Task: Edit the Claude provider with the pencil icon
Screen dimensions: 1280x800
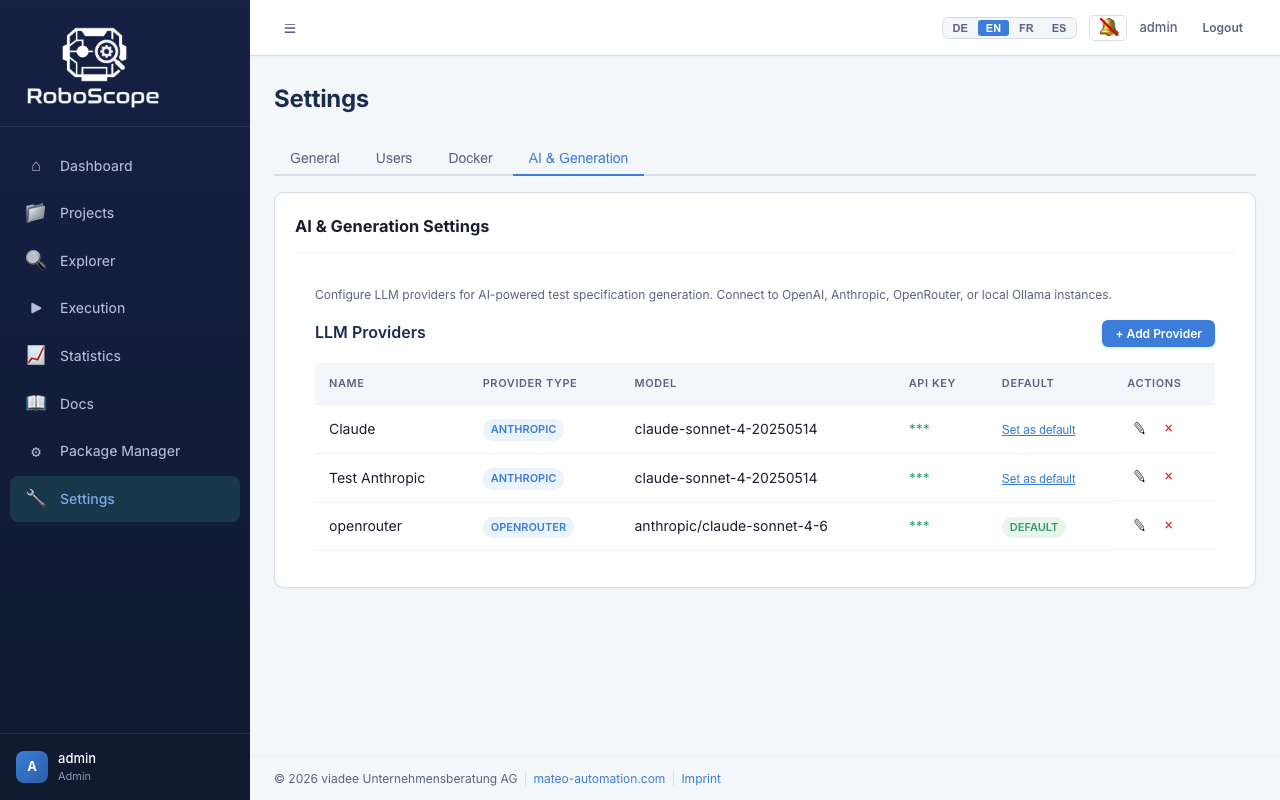Action: pos(1139,428)
